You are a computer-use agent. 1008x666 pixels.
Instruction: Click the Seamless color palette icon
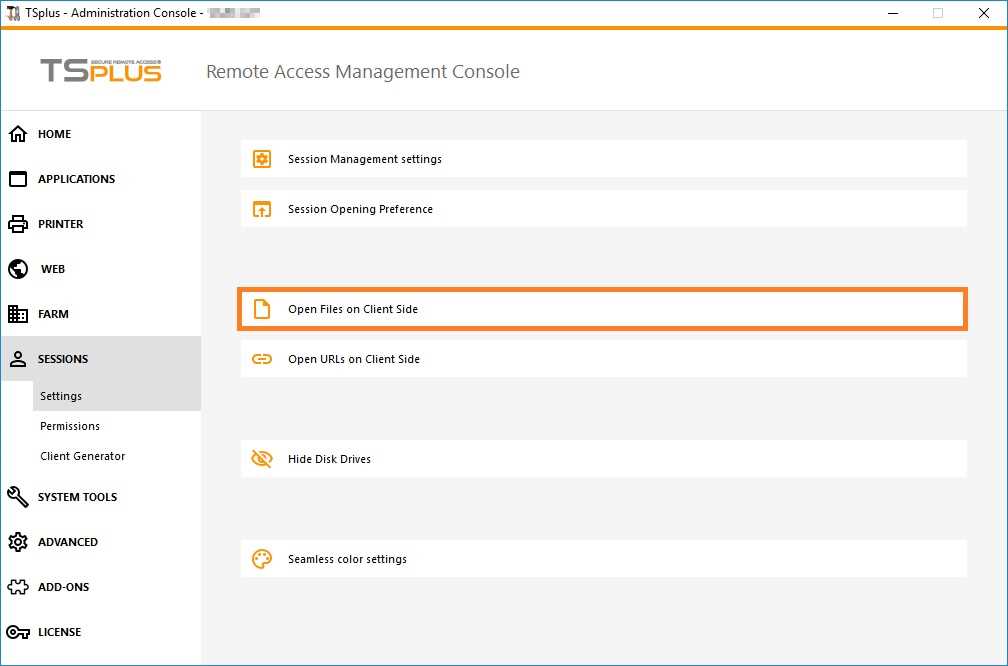262,559
